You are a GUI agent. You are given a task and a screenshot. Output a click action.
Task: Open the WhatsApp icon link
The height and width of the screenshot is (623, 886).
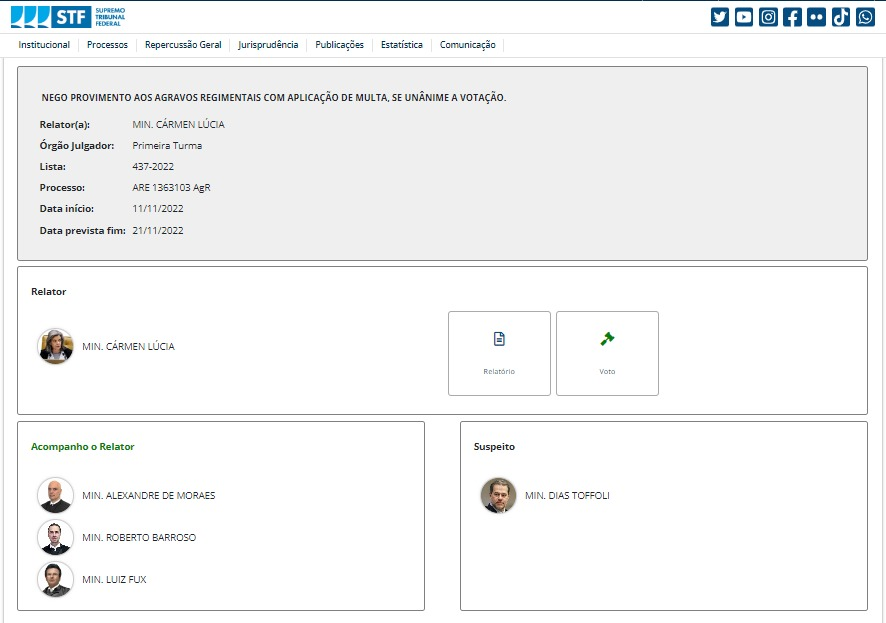865,17
